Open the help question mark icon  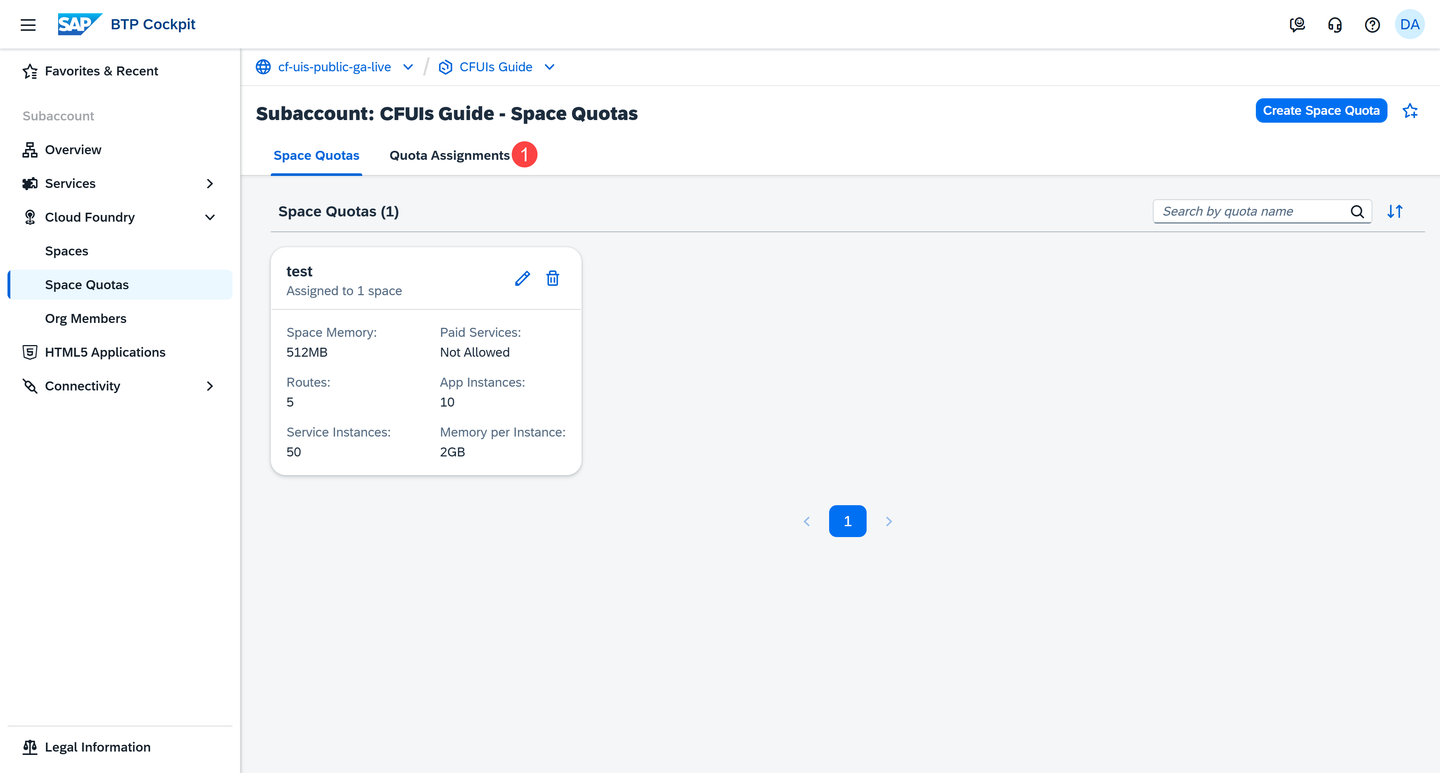[x=1372, y=25]
